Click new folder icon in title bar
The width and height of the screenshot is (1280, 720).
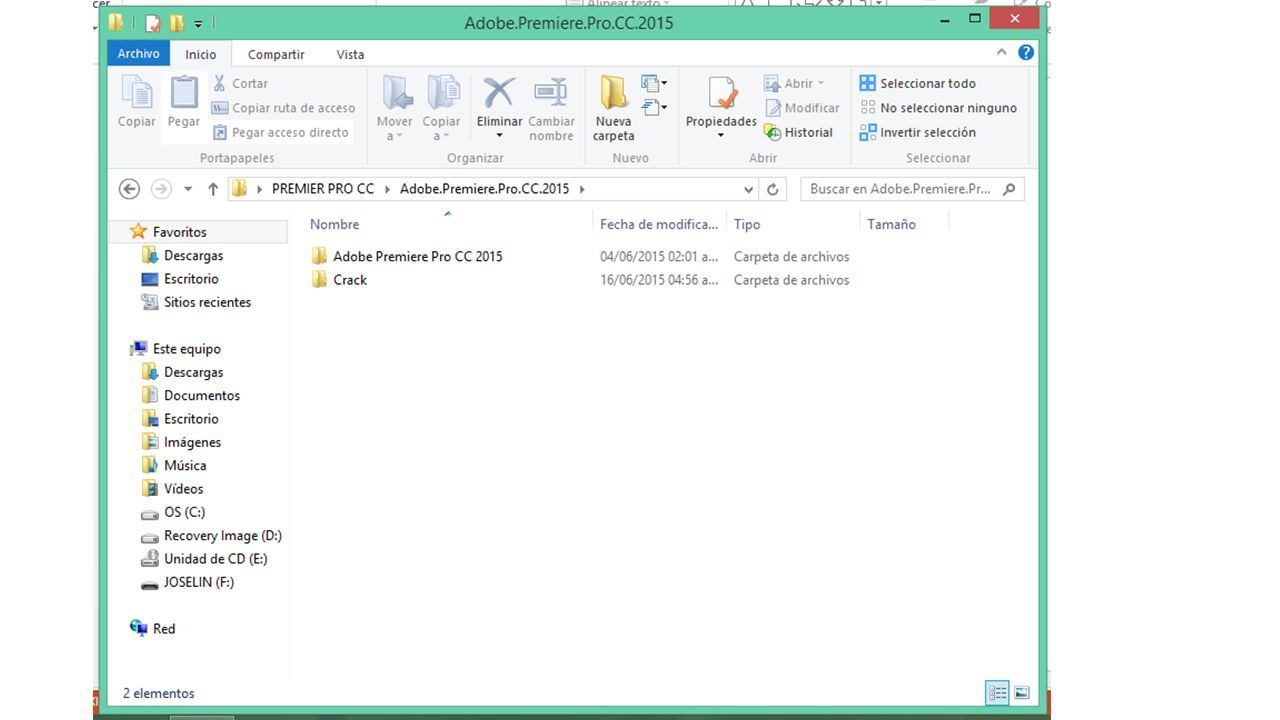tap(177, 22)
